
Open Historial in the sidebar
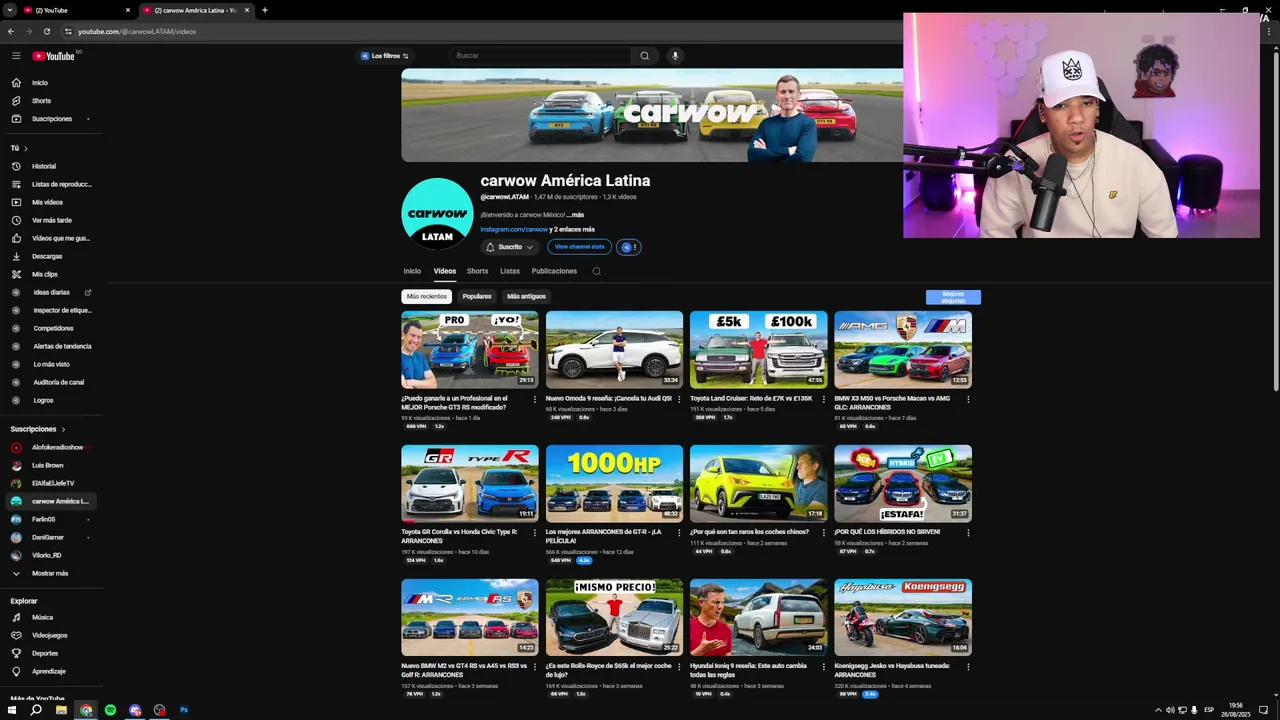44,166
